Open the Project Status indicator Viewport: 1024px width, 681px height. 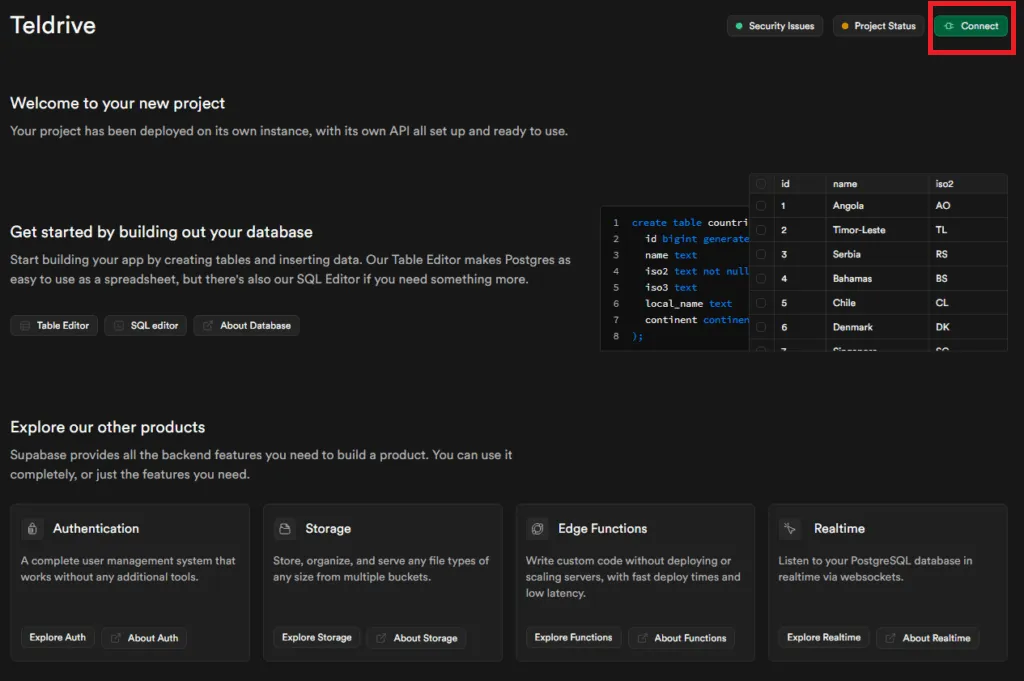point(878,26)
